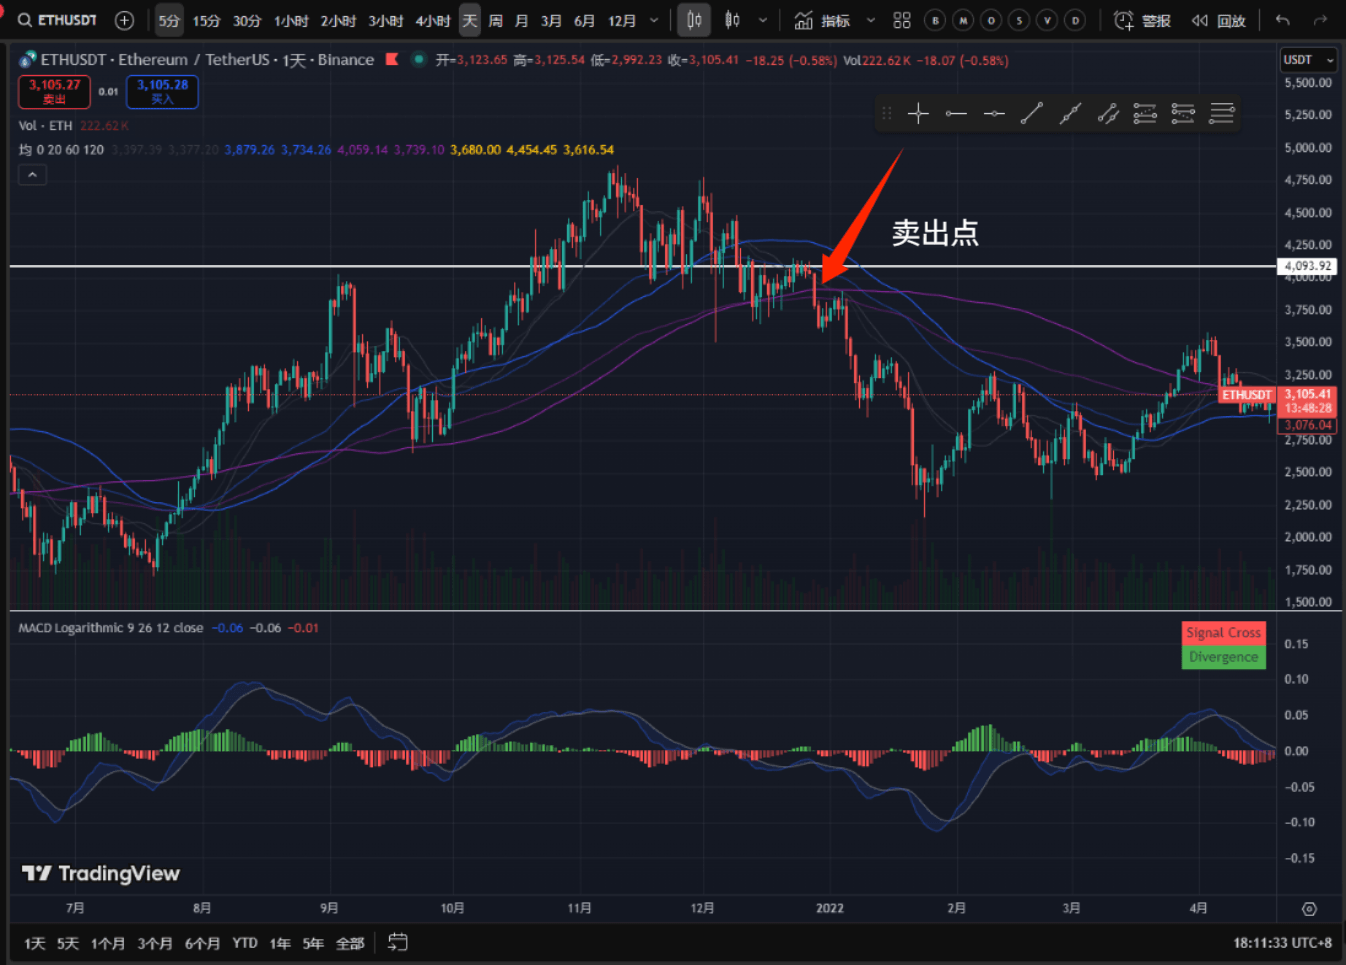Click the add symbol plus icon

tap(124, 20)
